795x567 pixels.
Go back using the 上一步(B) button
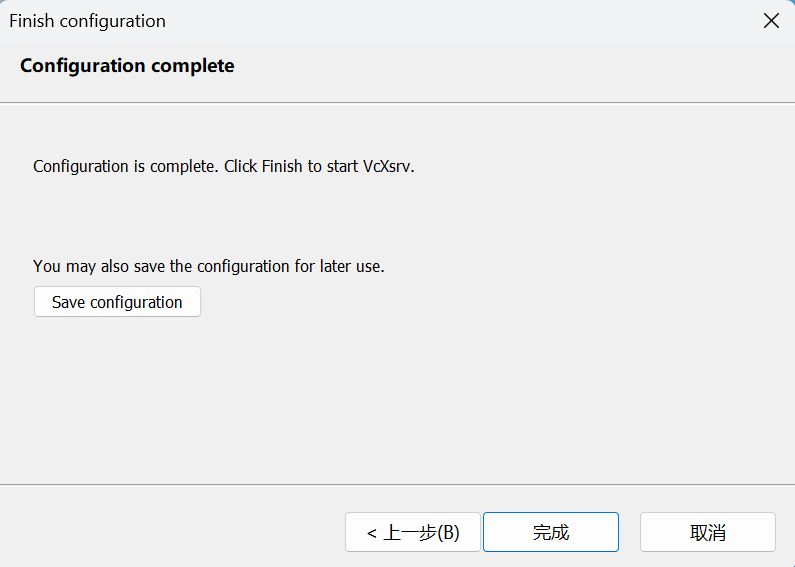[x=412, y=532]
